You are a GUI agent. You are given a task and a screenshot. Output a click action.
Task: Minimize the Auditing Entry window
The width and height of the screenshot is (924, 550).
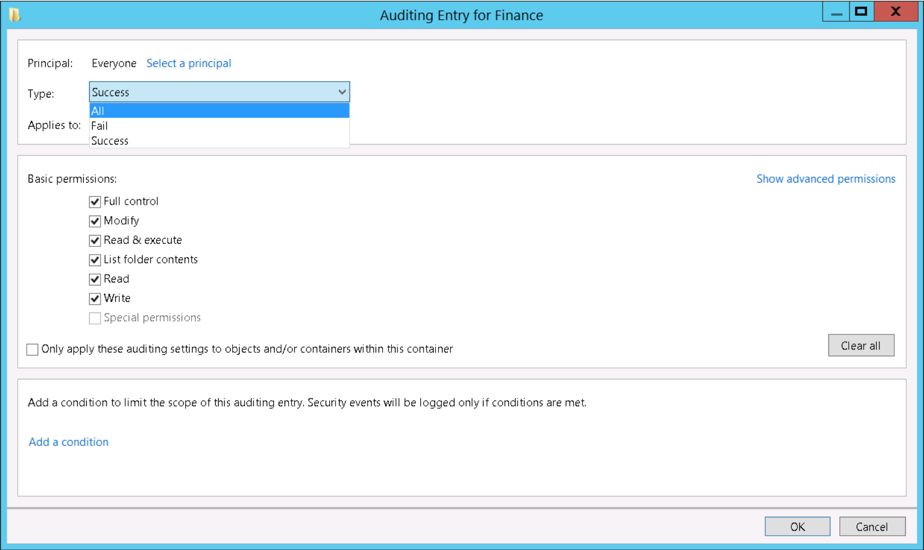(x=836, y=12)
